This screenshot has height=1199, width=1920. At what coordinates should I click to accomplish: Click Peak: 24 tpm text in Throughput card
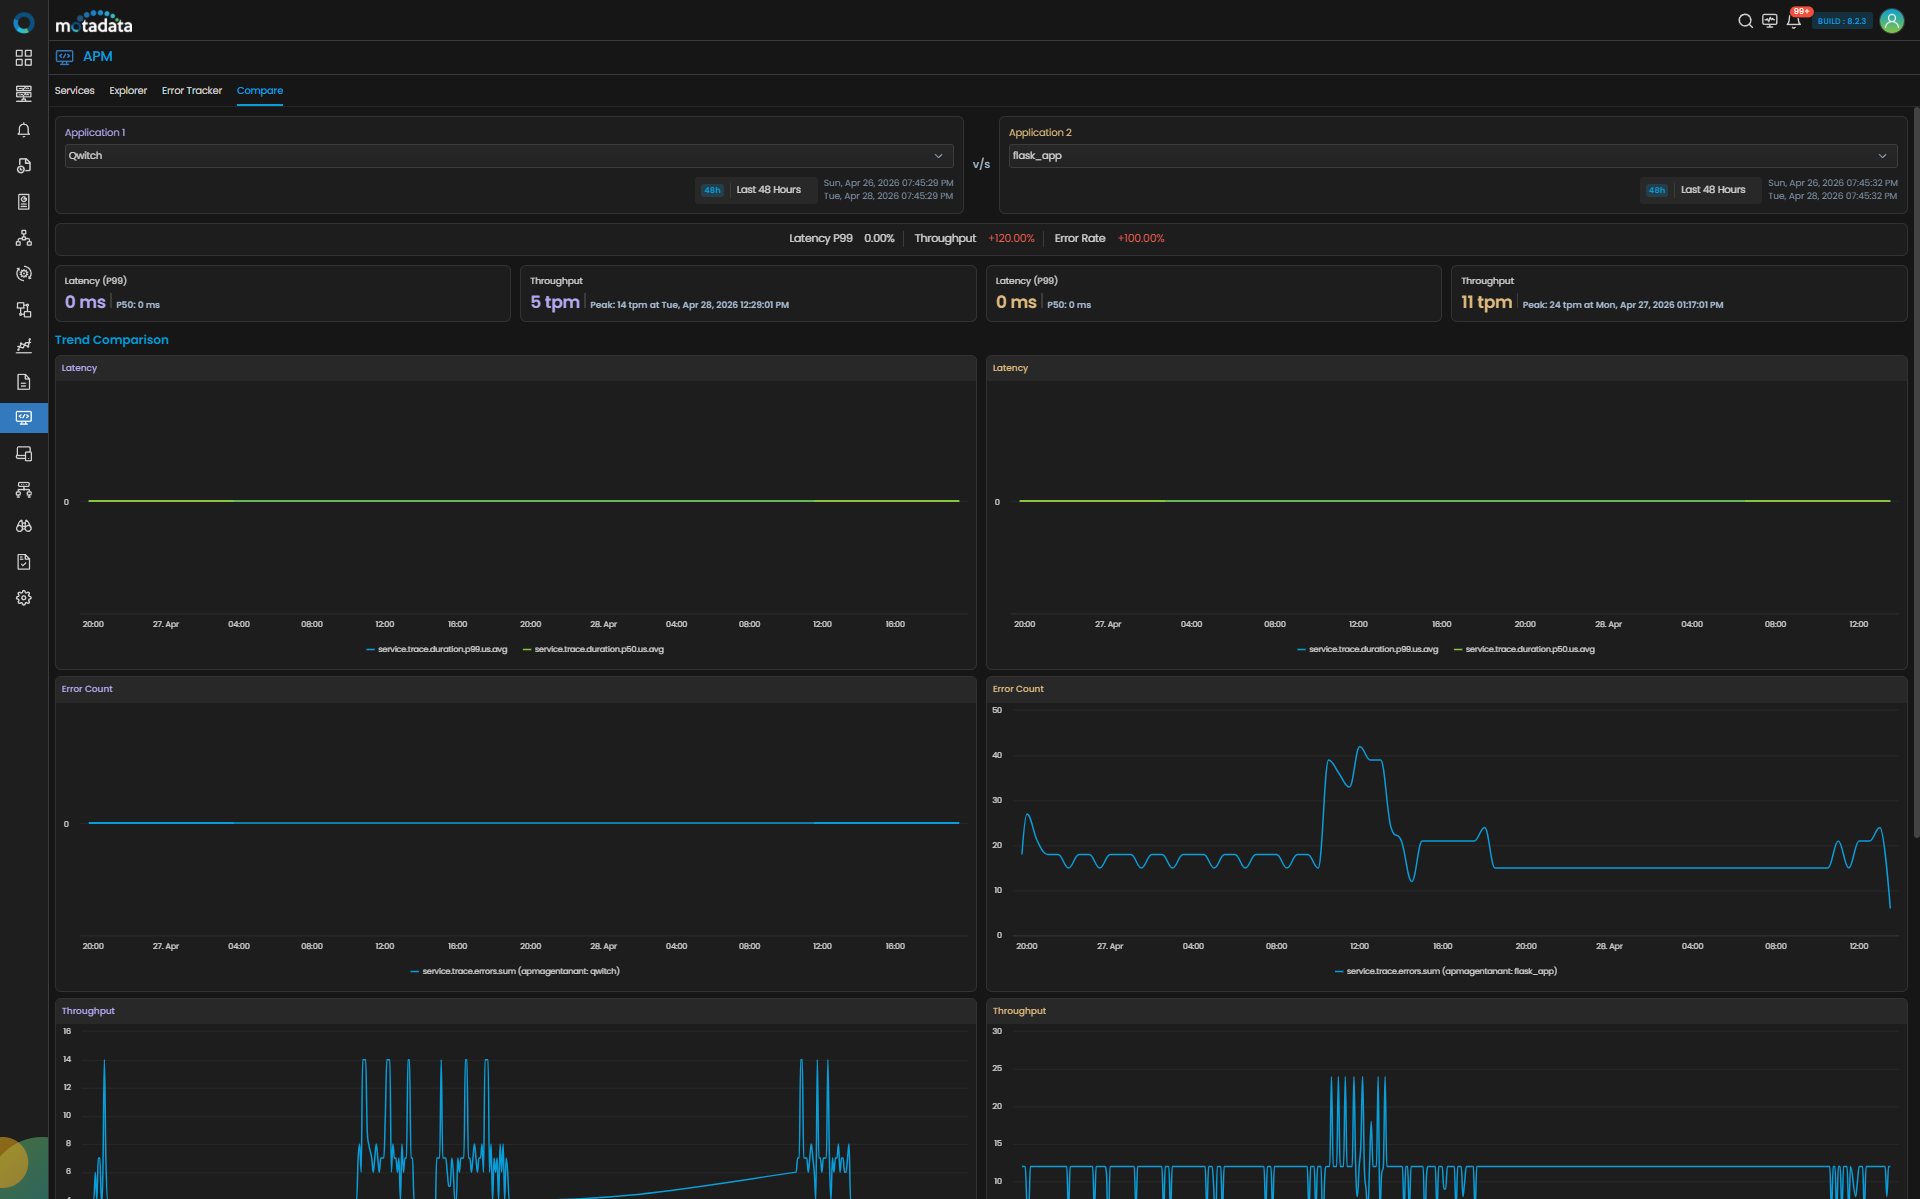(x=1623, y=305)
